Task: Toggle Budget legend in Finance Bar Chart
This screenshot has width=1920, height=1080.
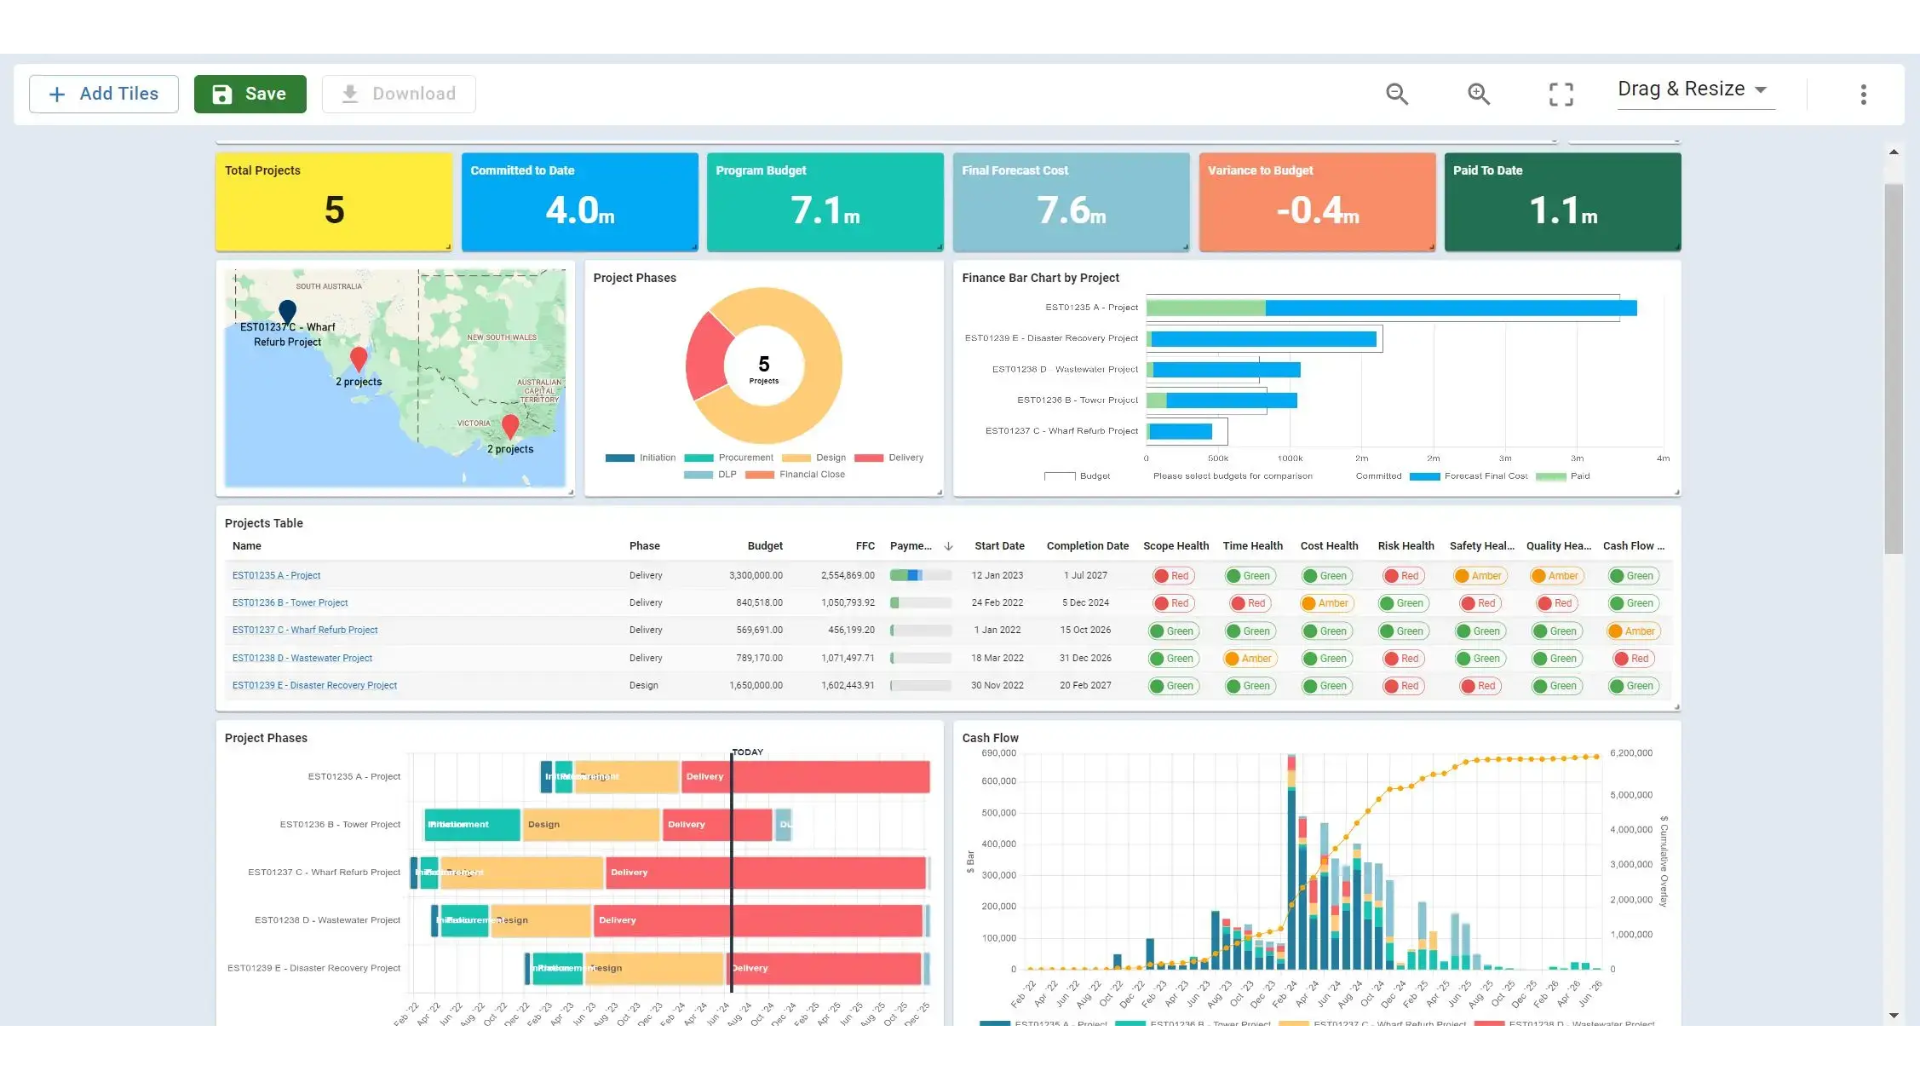Action: [1077, 476]
